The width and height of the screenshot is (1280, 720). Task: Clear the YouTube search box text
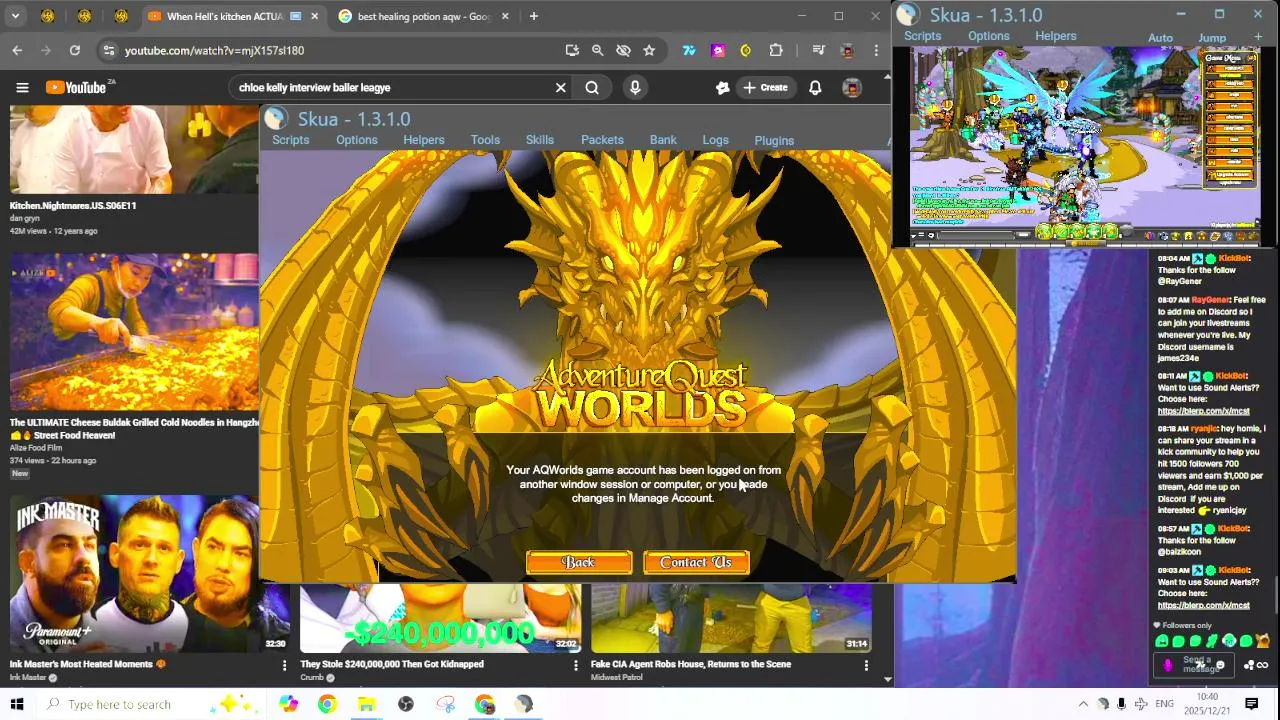point(561,88)
